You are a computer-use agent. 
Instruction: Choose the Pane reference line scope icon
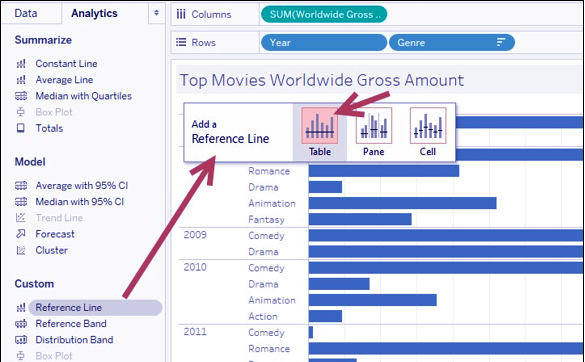[x=374, y=126]
